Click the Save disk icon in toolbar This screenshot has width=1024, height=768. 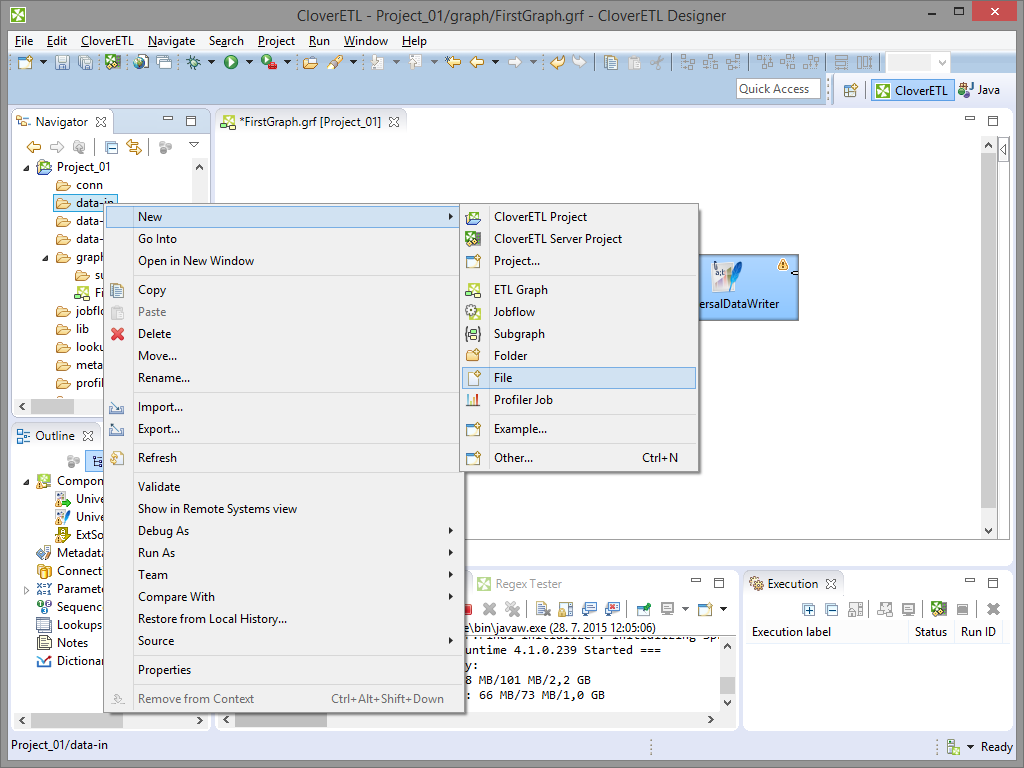[x=62, y=62]
